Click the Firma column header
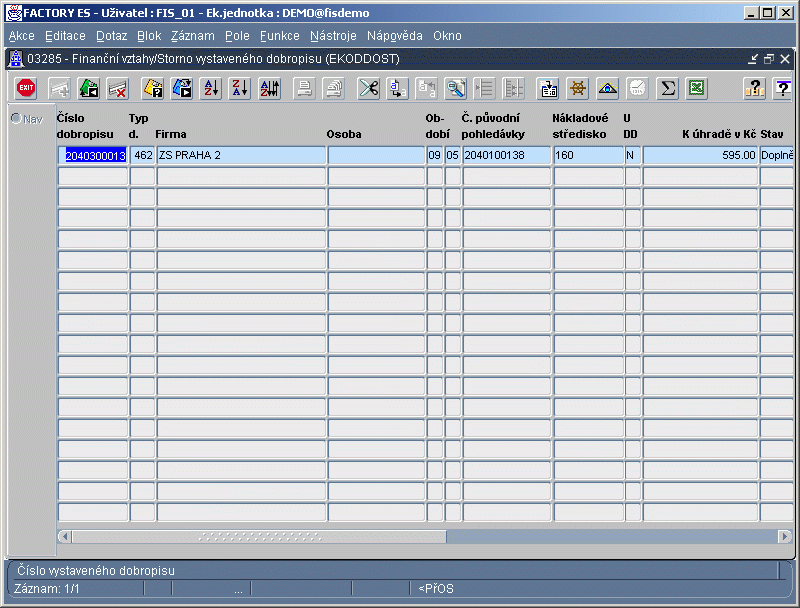The width and height of the screenshot is (800, 608). click(170, 134)
